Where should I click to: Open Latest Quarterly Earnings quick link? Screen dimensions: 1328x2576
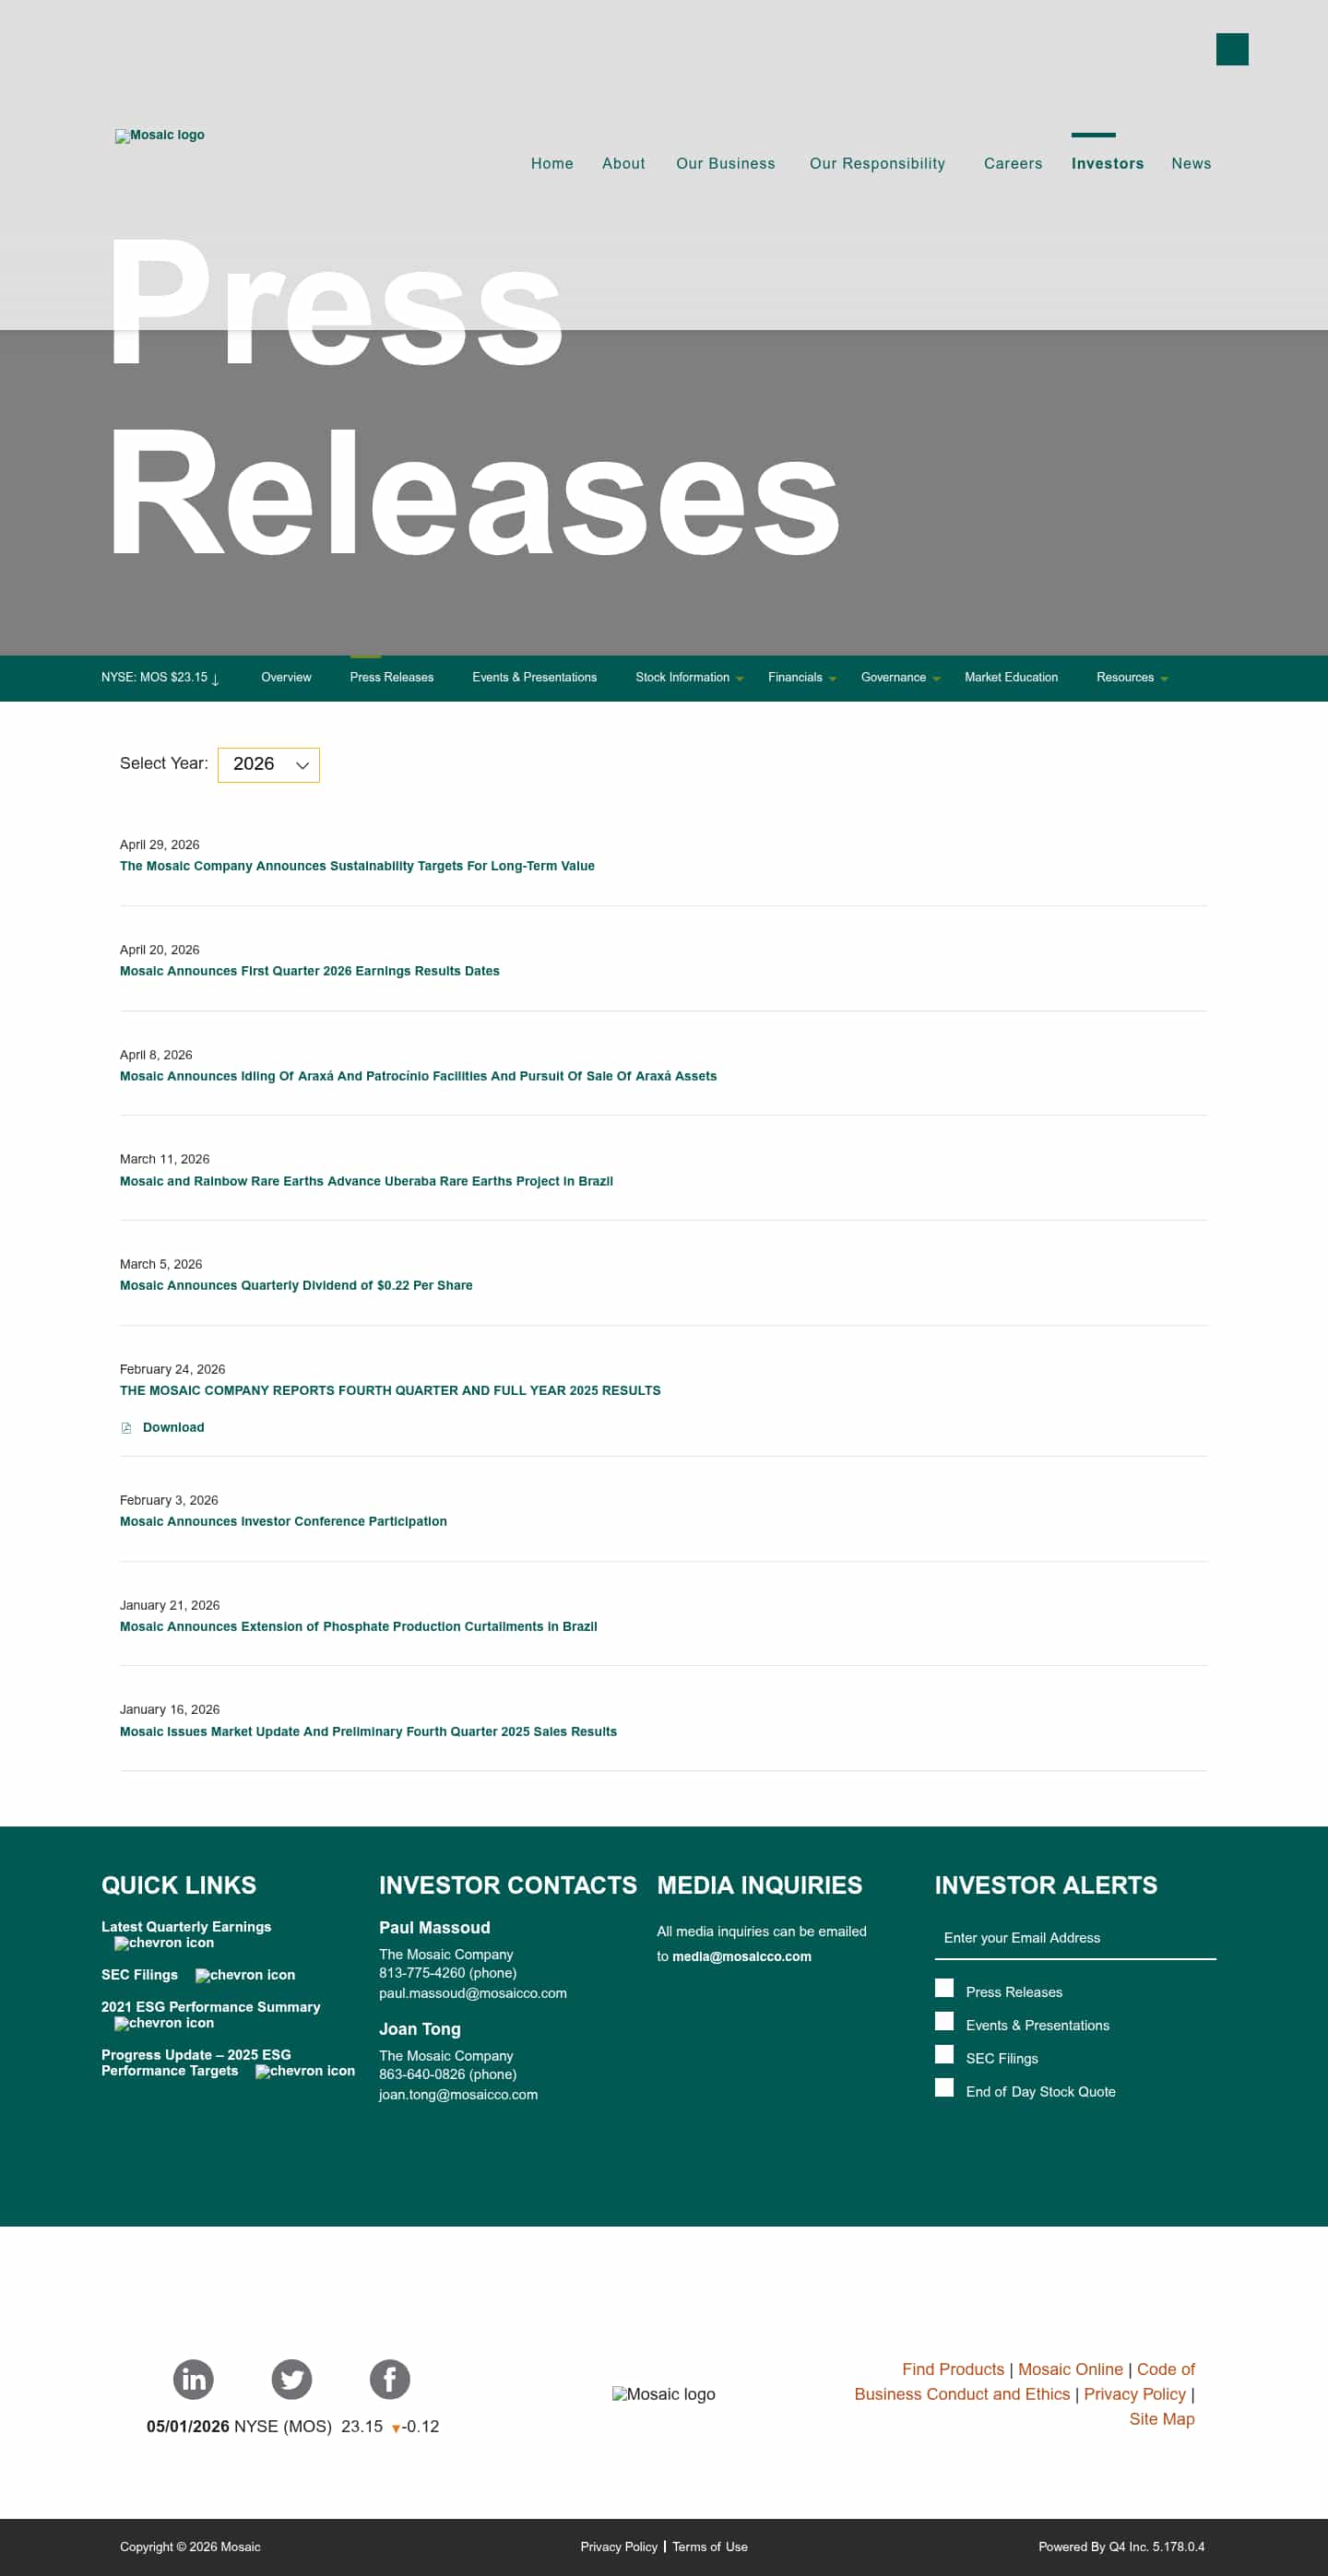tap(186, 1927)
